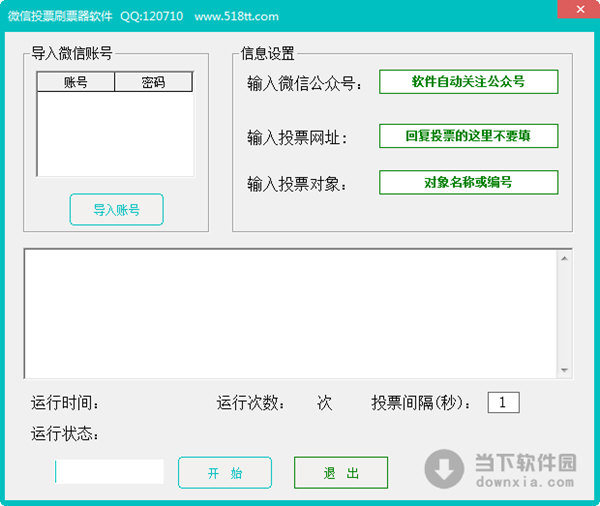The image size is (600, 506).
Task: Click the log scrollbar up arrow
Action: 564,259
